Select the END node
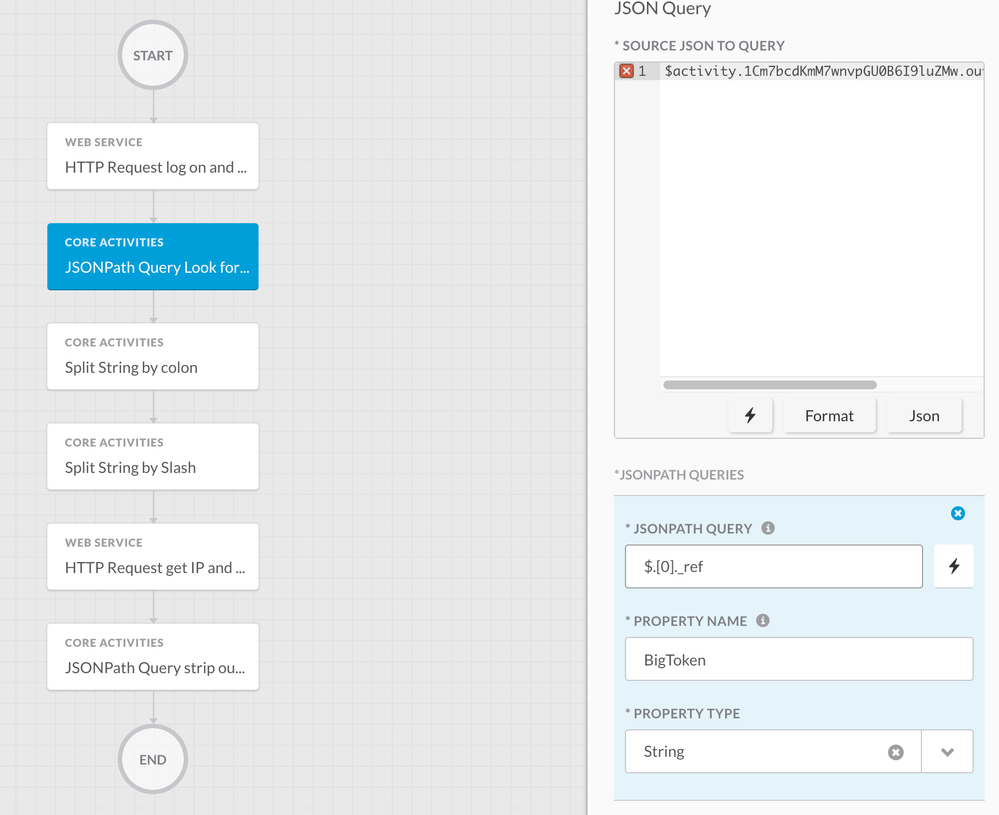 click(x=153, y=760)
